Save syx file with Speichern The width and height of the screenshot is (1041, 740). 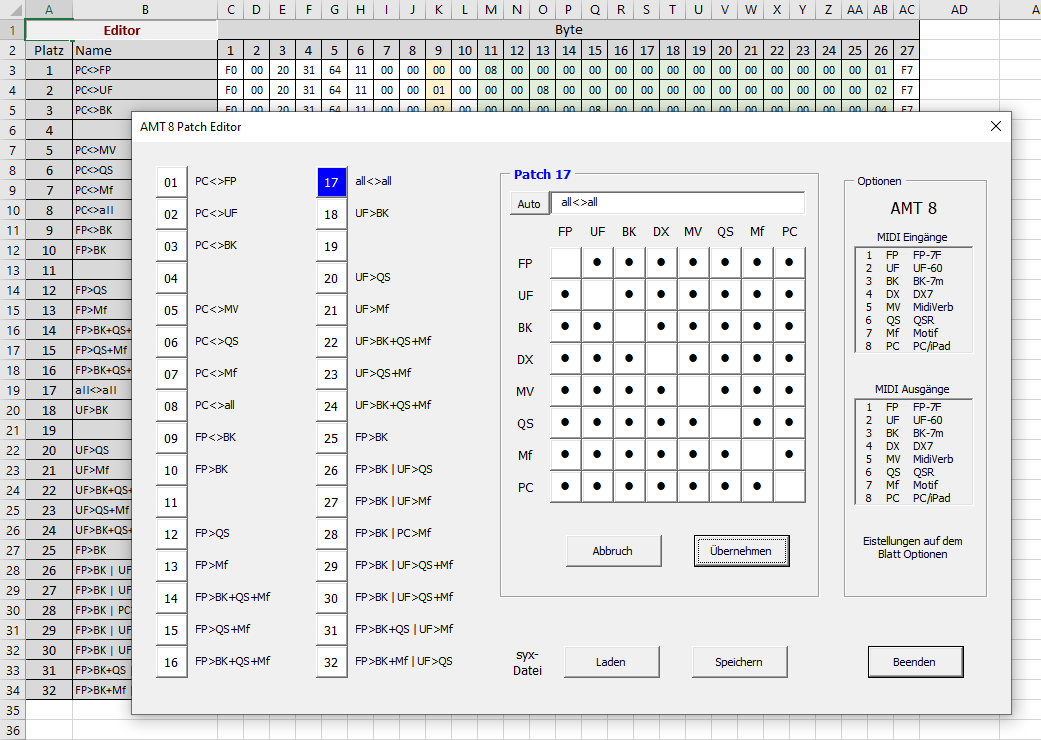(x=739, y=662)
